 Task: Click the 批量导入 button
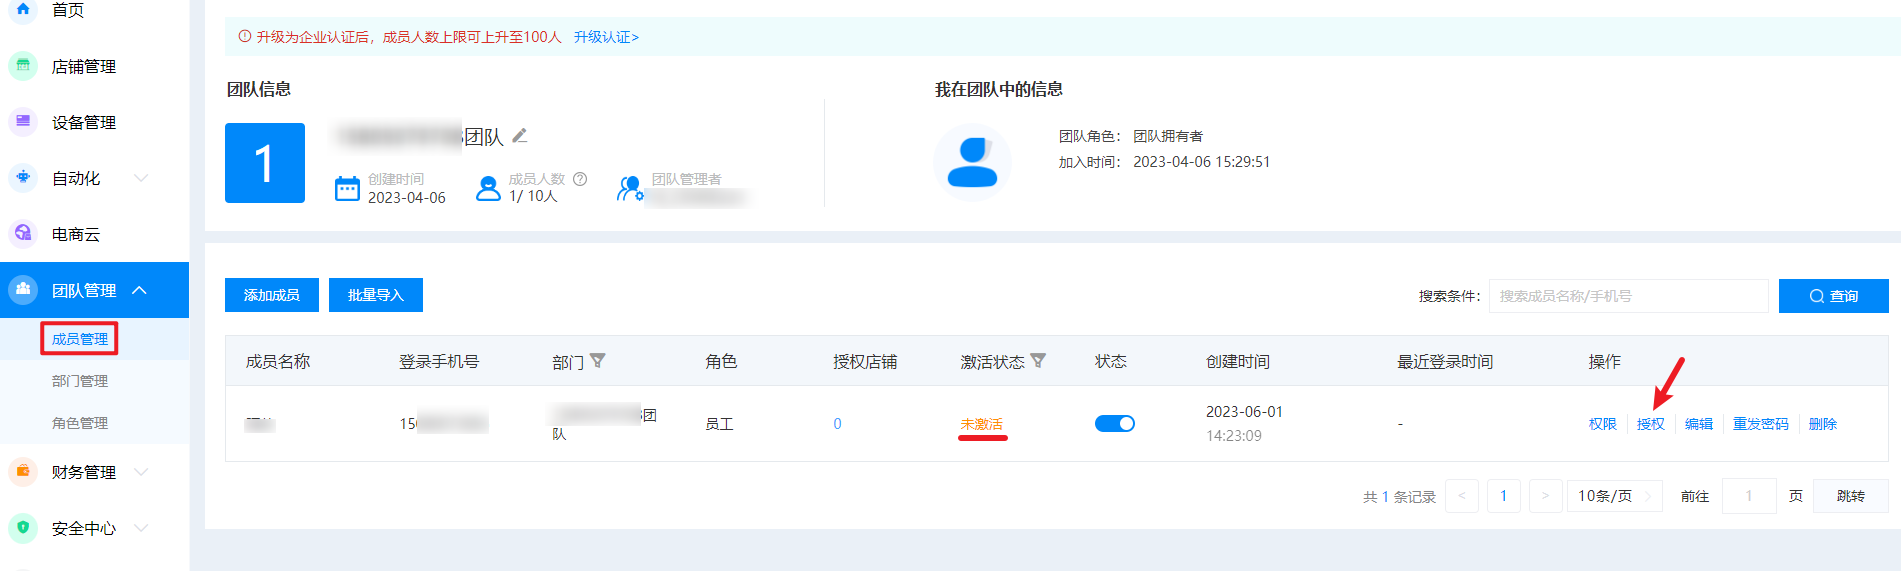point(376,295)
